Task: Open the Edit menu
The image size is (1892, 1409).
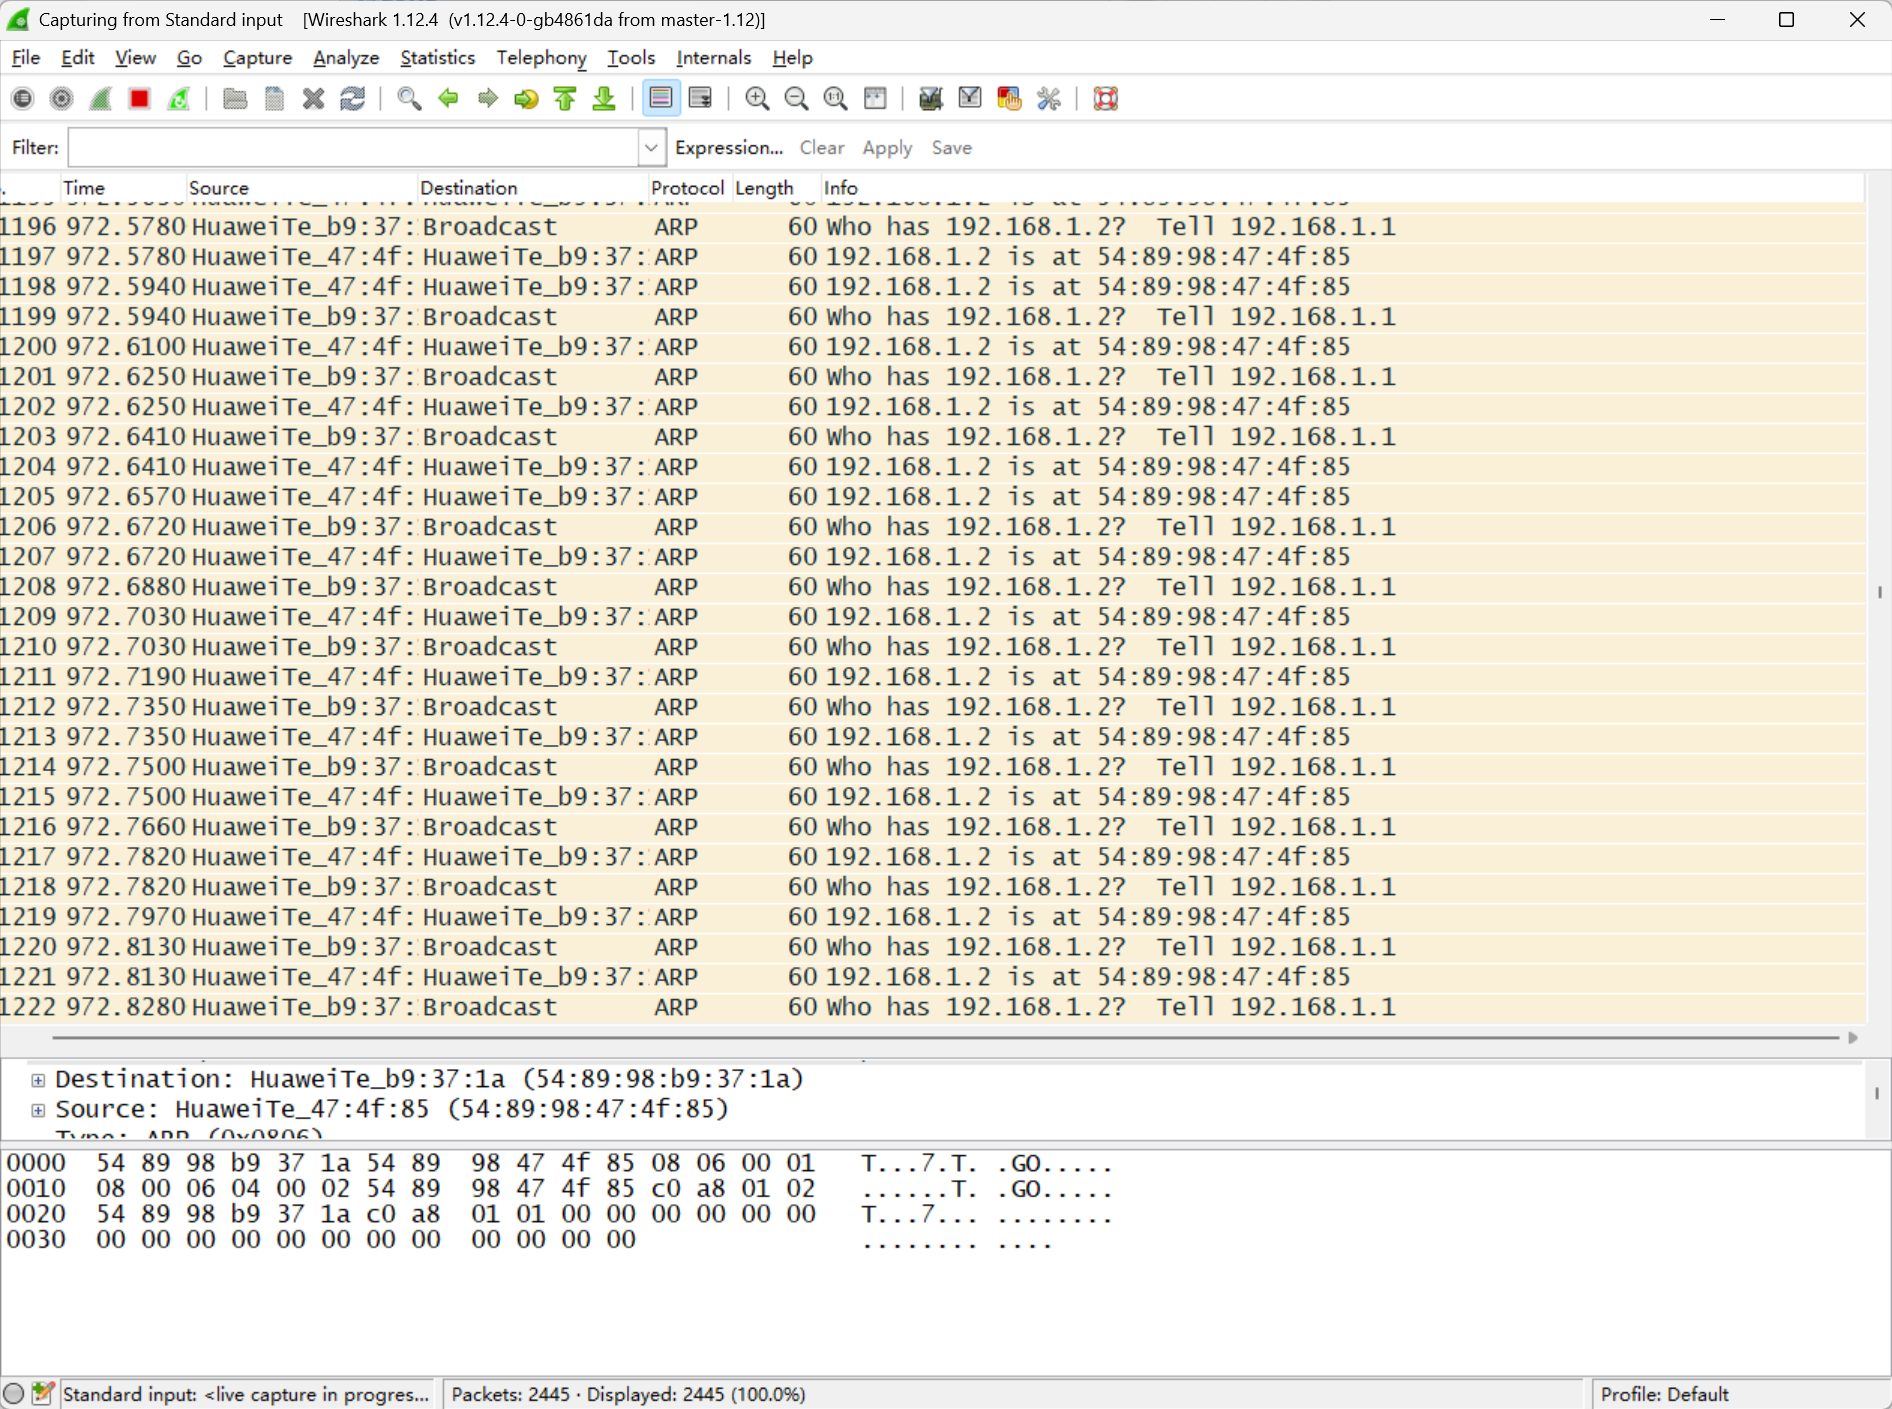Action: point(77,58)
